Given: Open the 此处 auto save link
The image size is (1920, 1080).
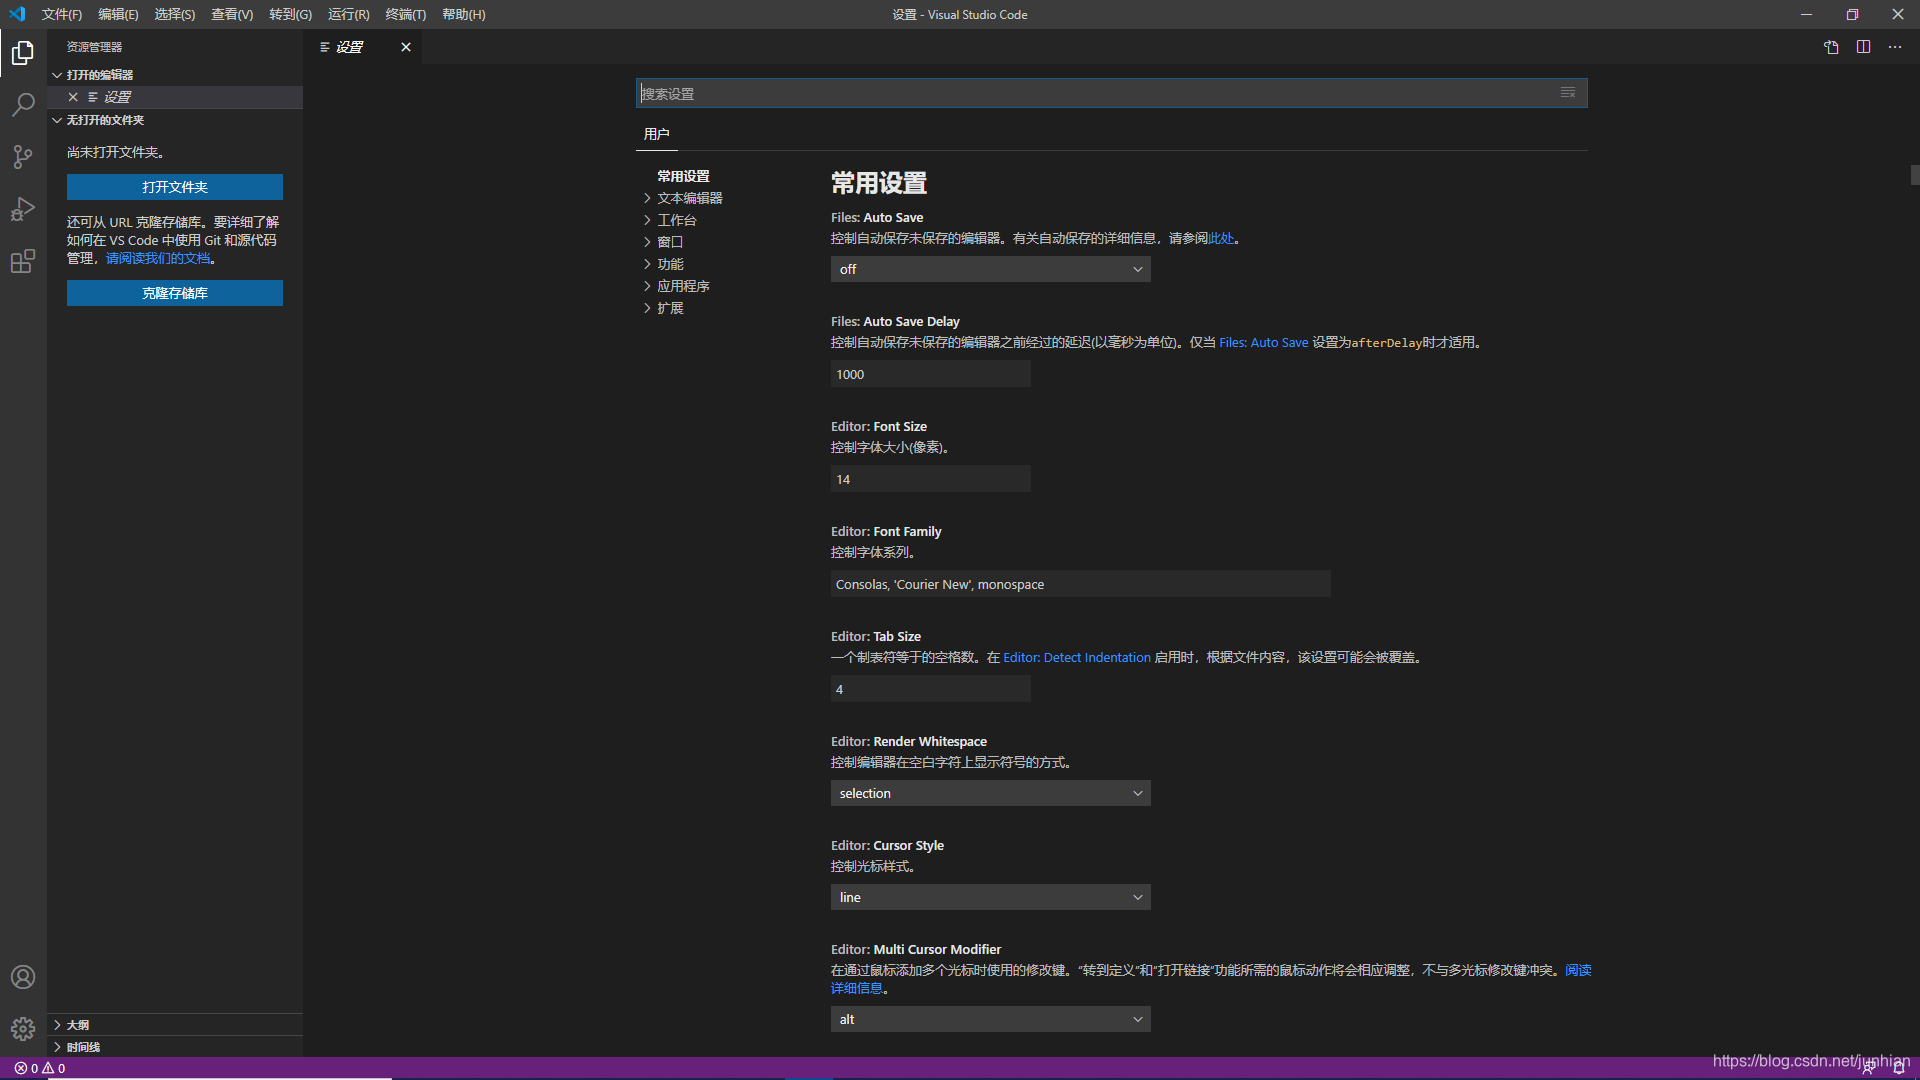Looking at the screenshot, I should 1221,238.
